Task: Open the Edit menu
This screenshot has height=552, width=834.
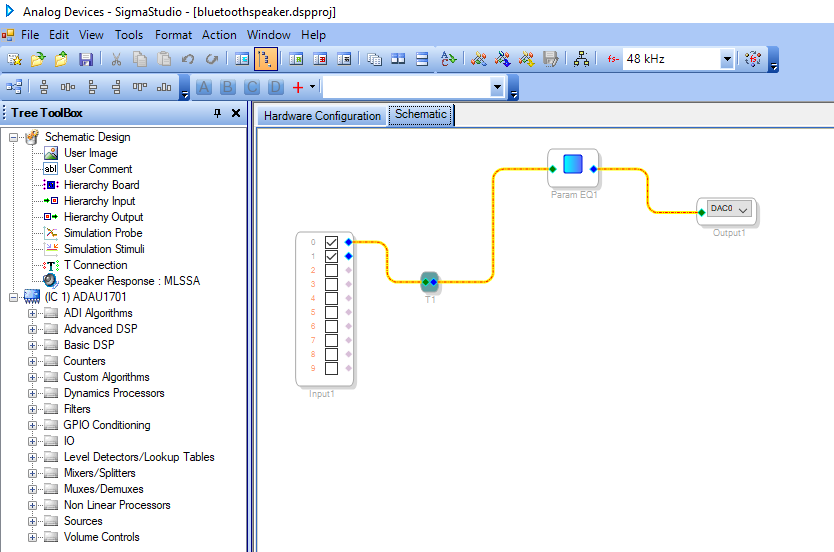Action: pos(59,35)
